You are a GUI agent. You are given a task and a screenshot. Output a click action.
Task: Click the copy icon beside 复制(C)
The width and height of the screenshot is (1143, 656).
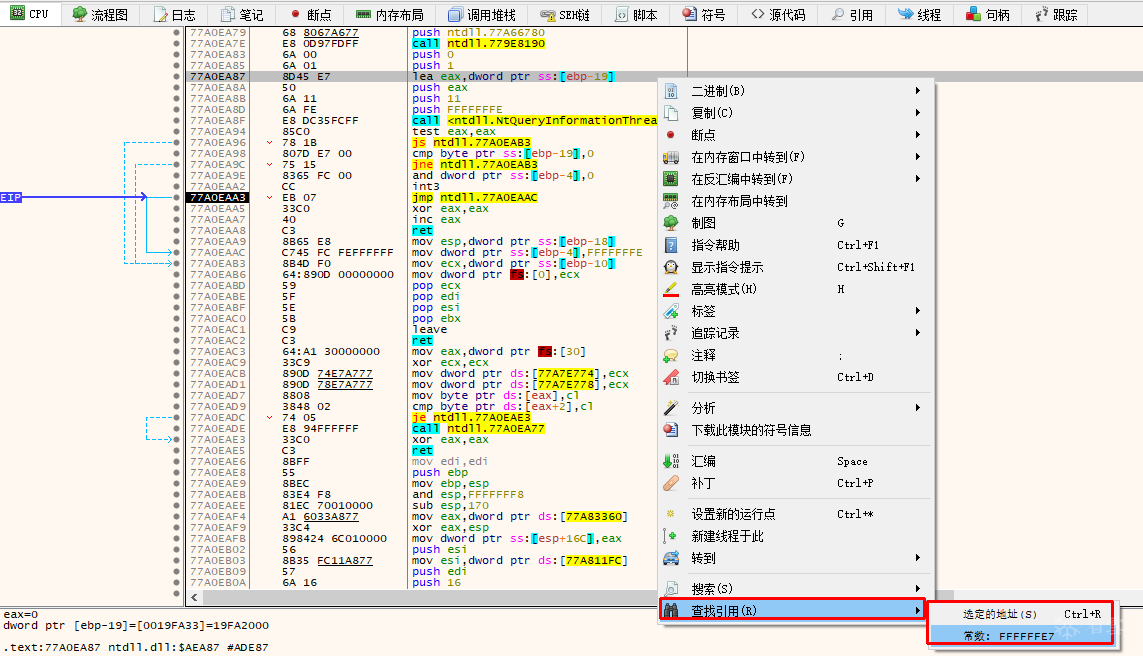click(671, 113)
